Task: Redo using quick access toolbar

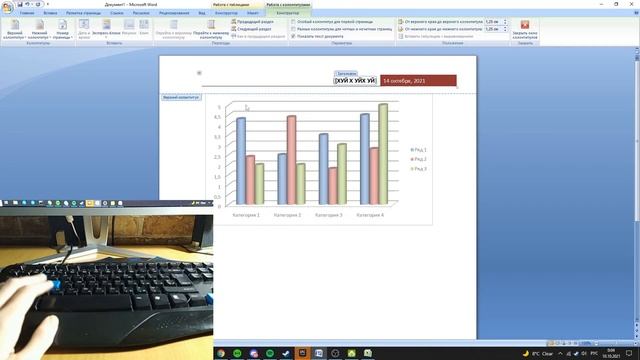Action: 38,4
